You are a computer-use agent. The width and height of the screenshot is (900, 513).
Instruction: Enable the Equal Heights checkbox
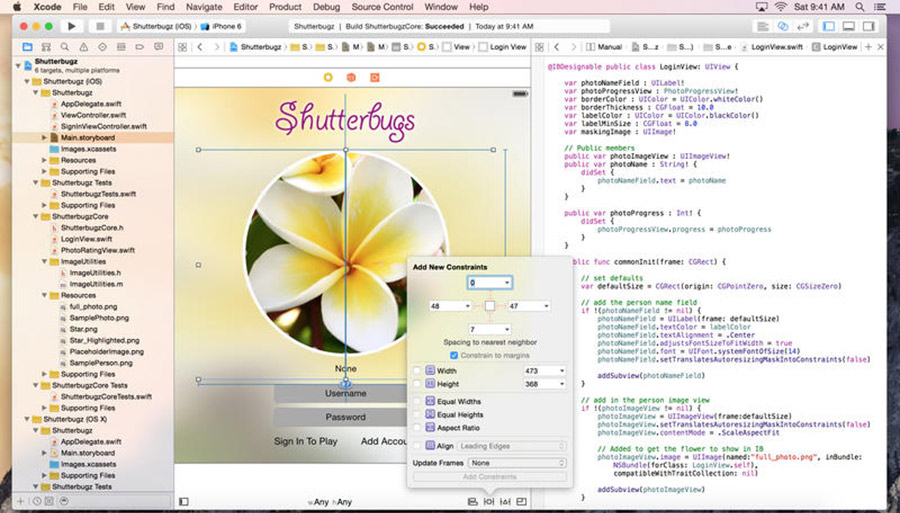click(x=417, y=414)
